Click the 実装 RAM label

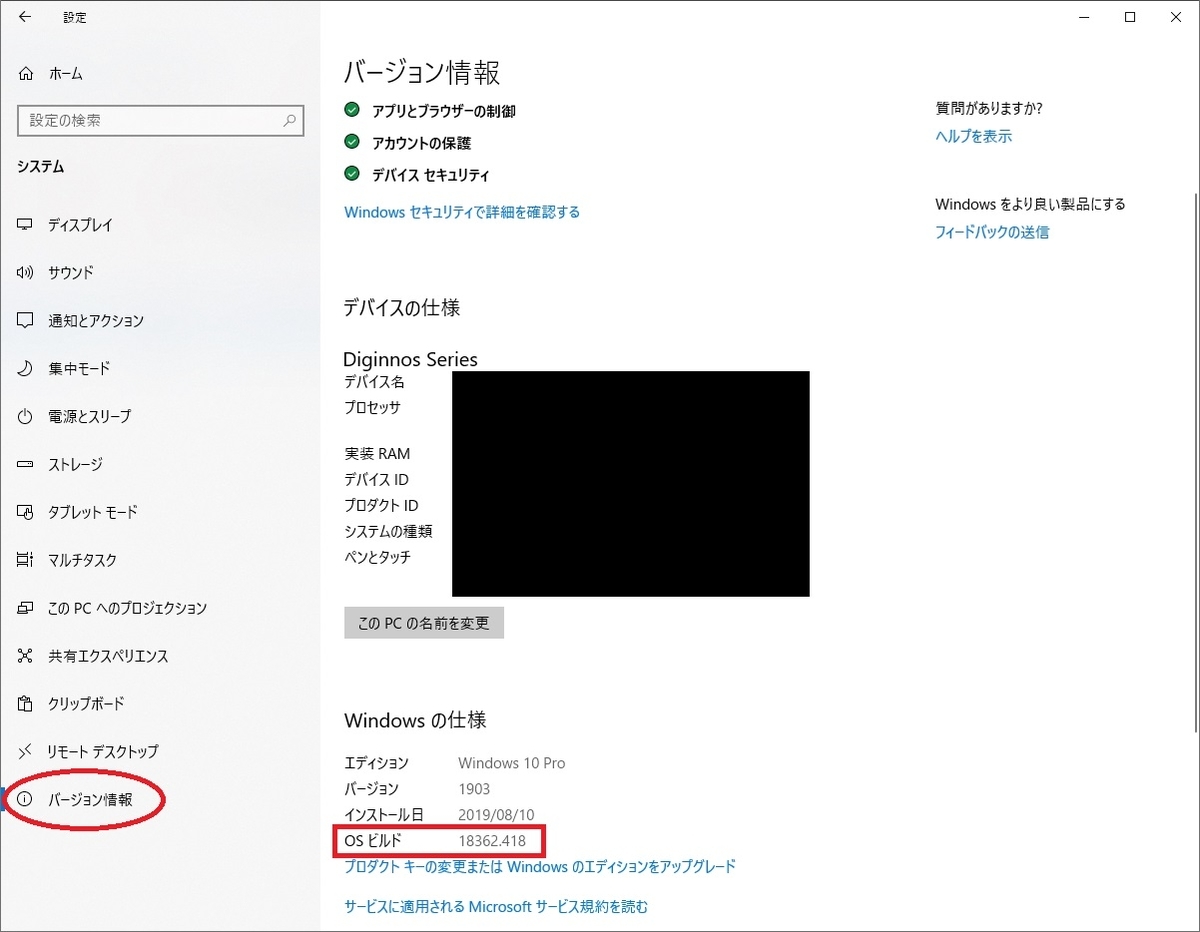coord(377,453)
